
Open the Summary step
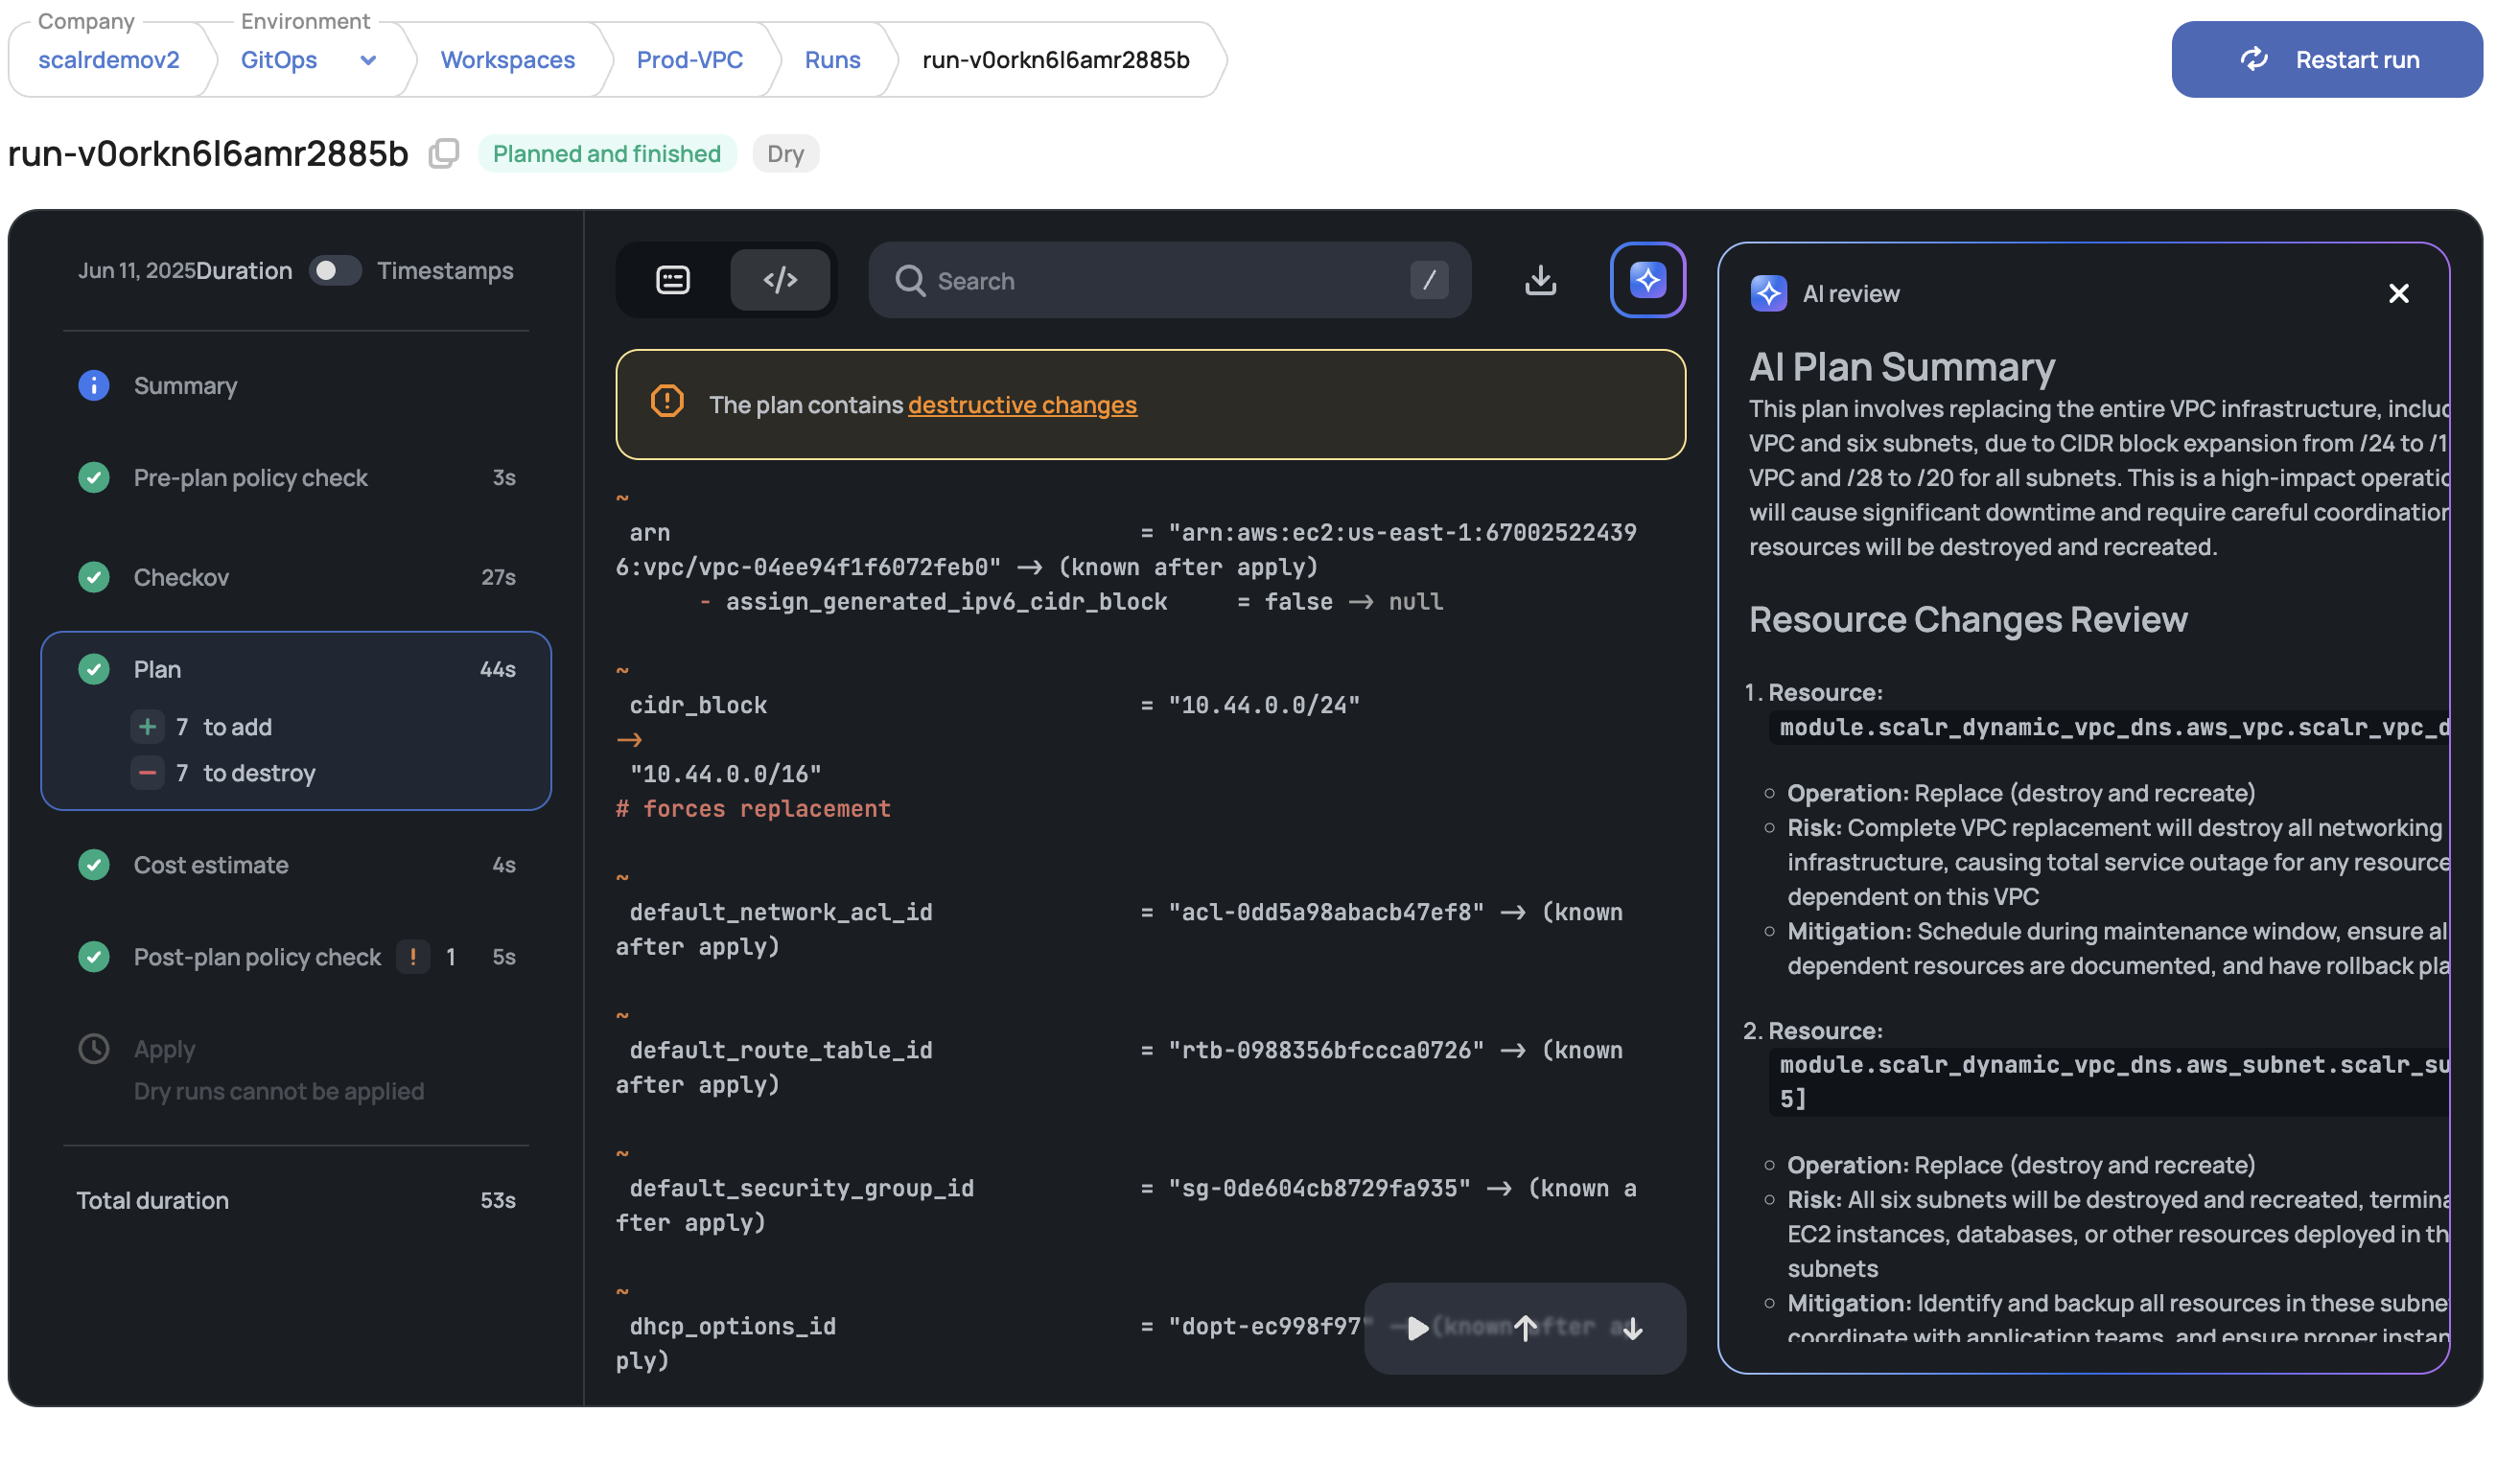click(x=296, y=386)
